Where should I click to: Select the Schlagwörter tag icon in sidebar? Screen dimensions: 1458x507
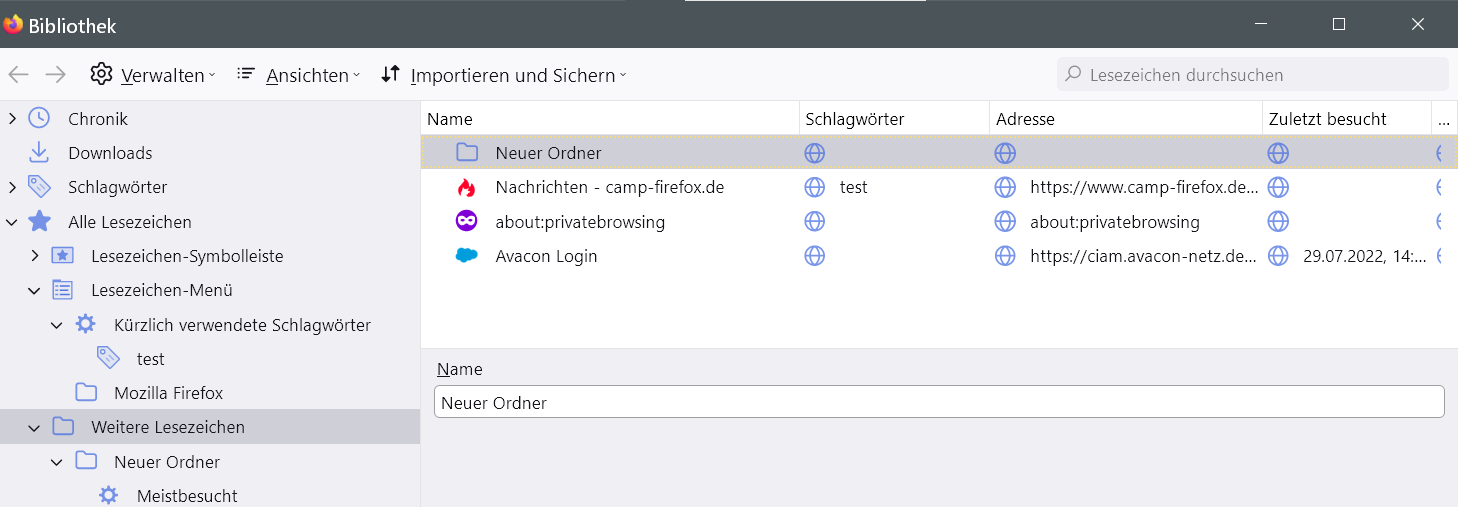pyautogui.click(x=39, y=187)
